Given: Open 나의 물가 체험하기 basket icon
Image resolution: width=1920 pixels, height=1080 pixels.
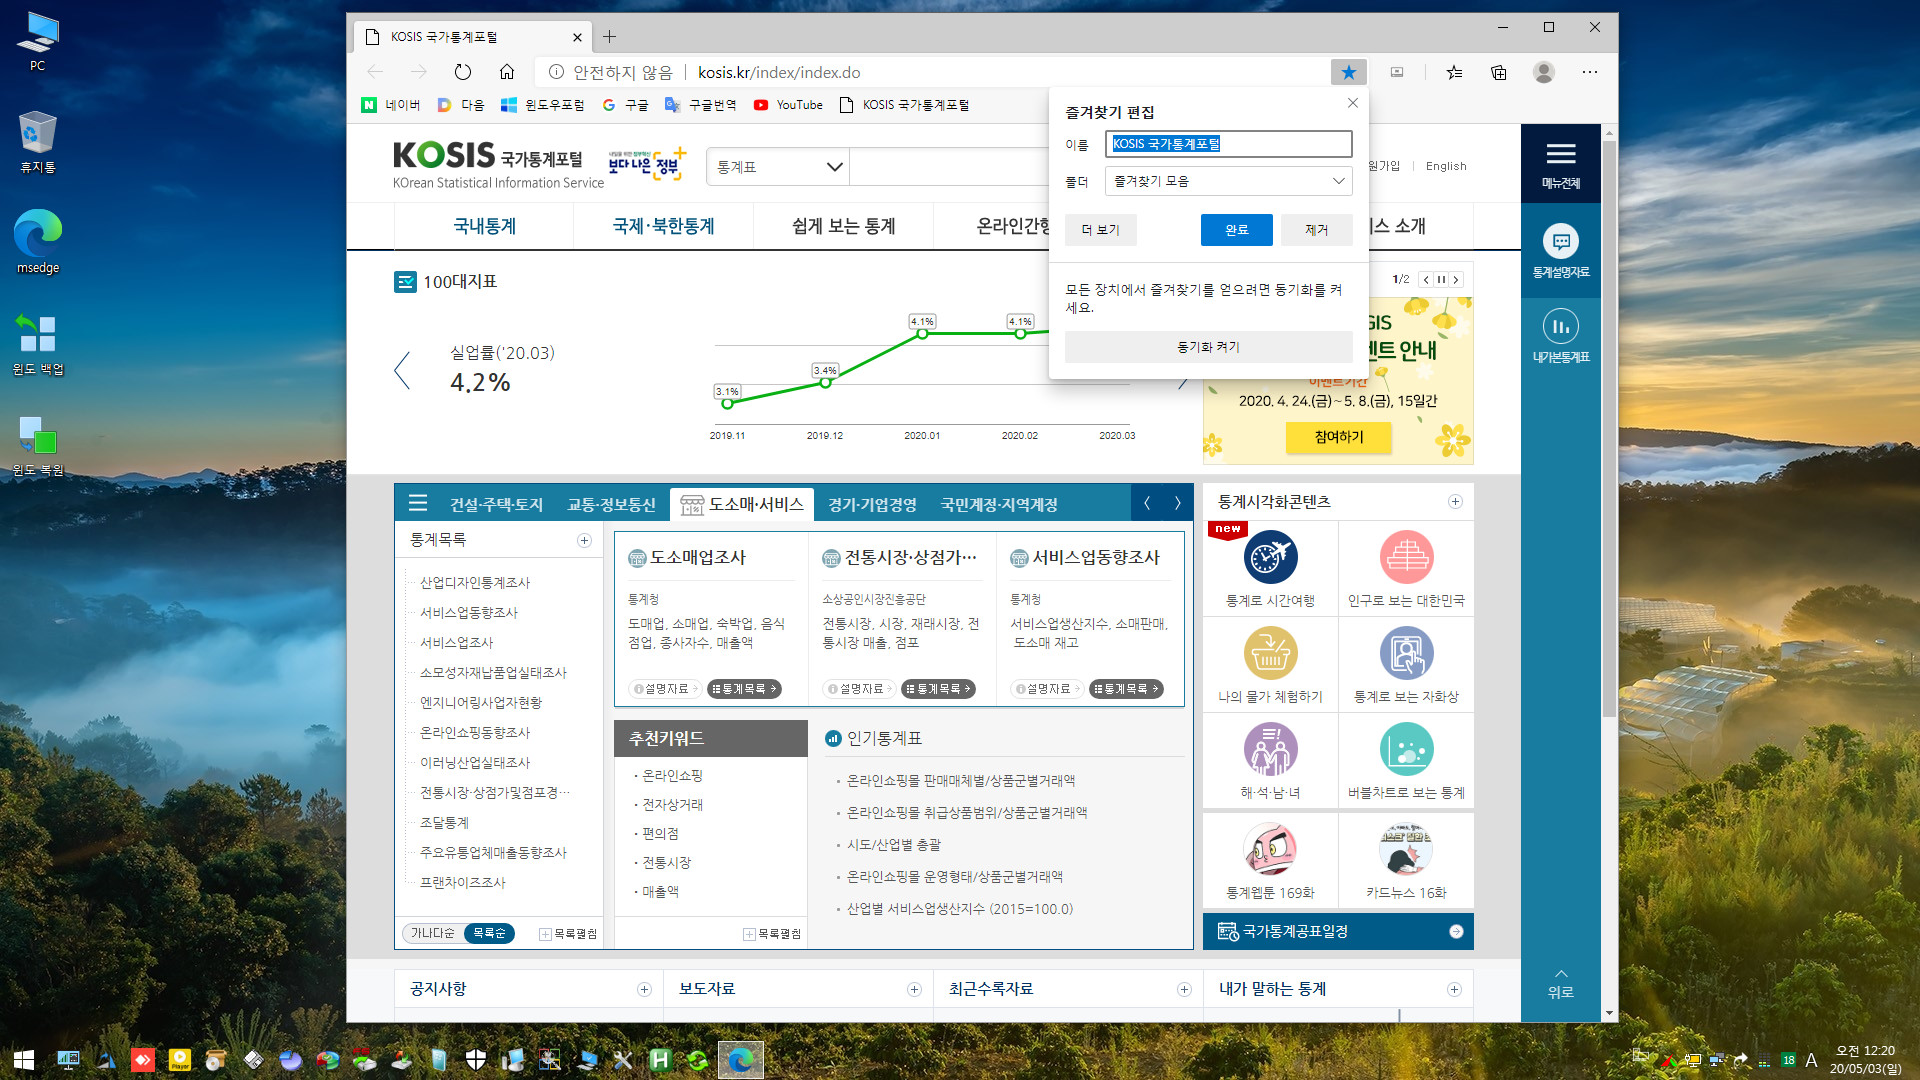Looking at the screenshot, I should 1270,654.
